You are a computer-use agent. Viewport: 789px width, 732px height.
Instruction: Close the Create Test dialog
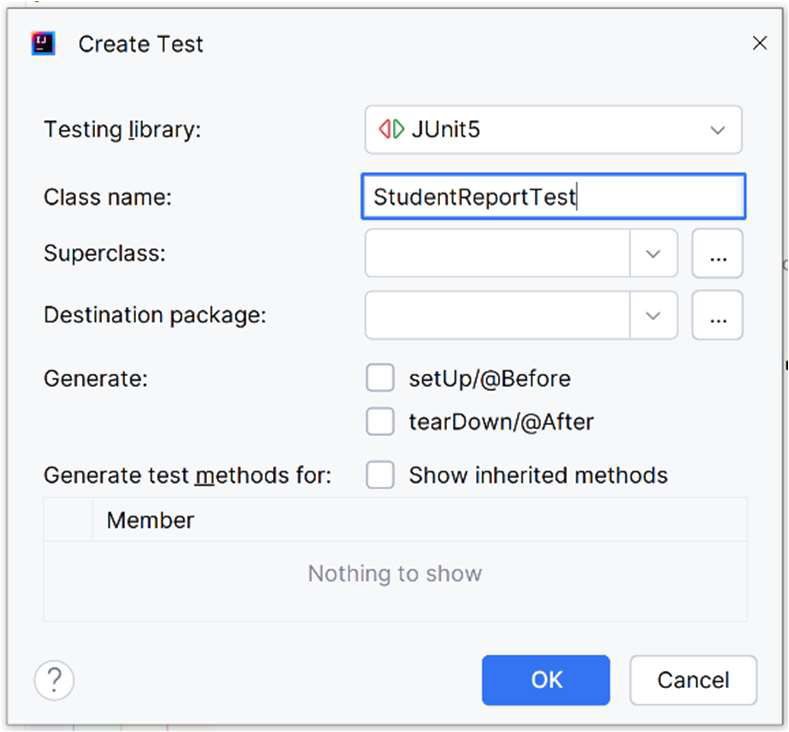(759, 43)
